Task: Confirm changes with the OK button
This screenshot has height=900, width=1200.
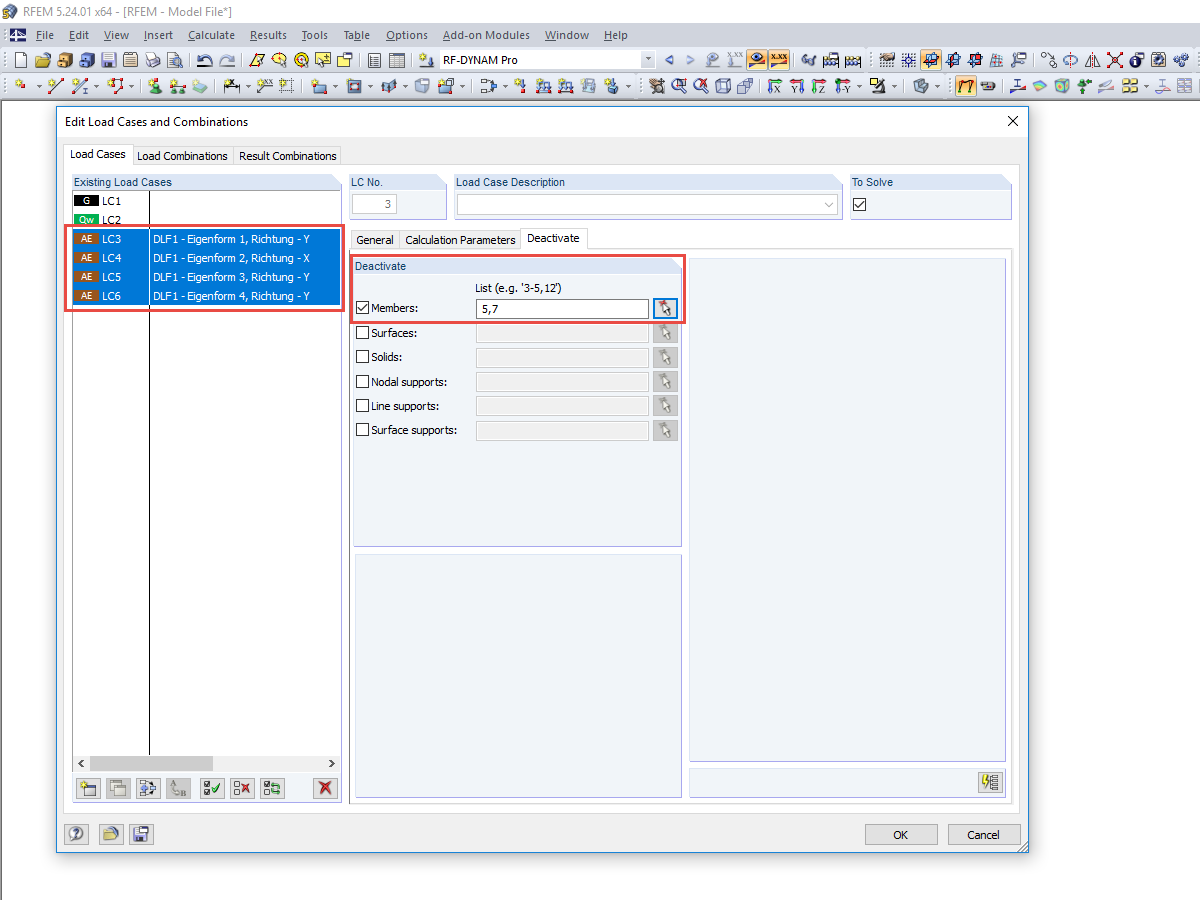Action: pyautogui.click(x=901, y=834)
